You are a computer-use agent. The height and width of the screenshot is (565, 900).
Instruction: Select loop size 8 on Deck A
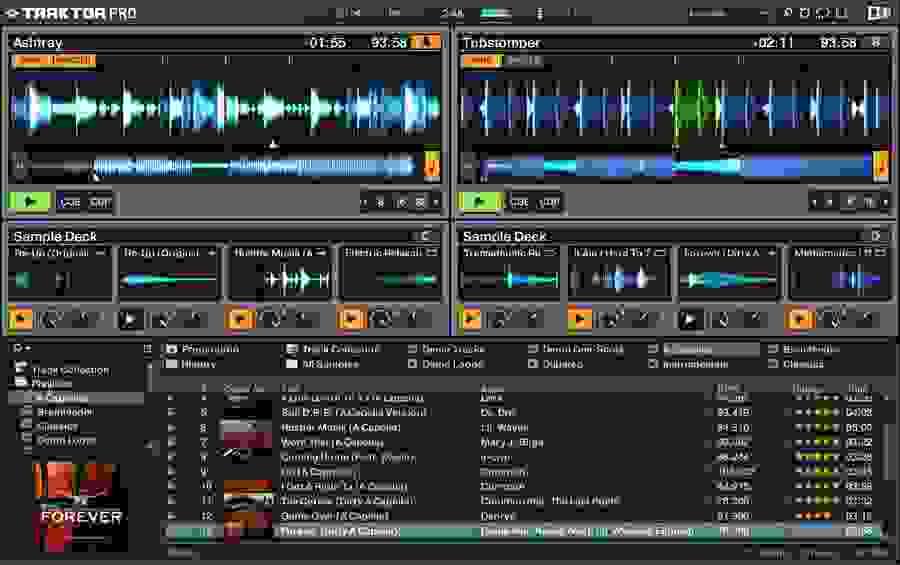coord(379,202)
